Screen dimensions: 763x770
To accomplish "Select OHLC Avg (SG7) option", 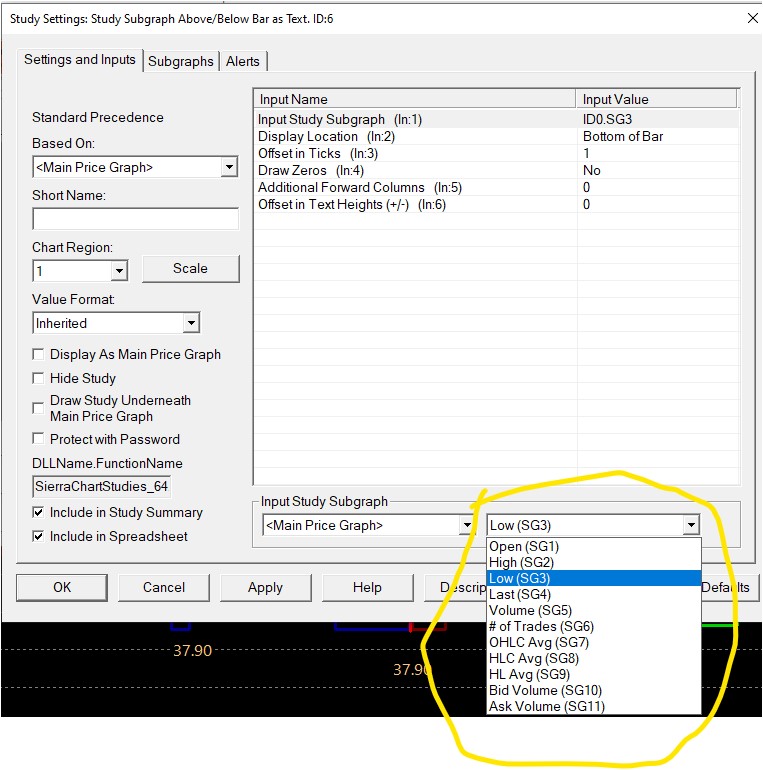I will click(594, 642).
